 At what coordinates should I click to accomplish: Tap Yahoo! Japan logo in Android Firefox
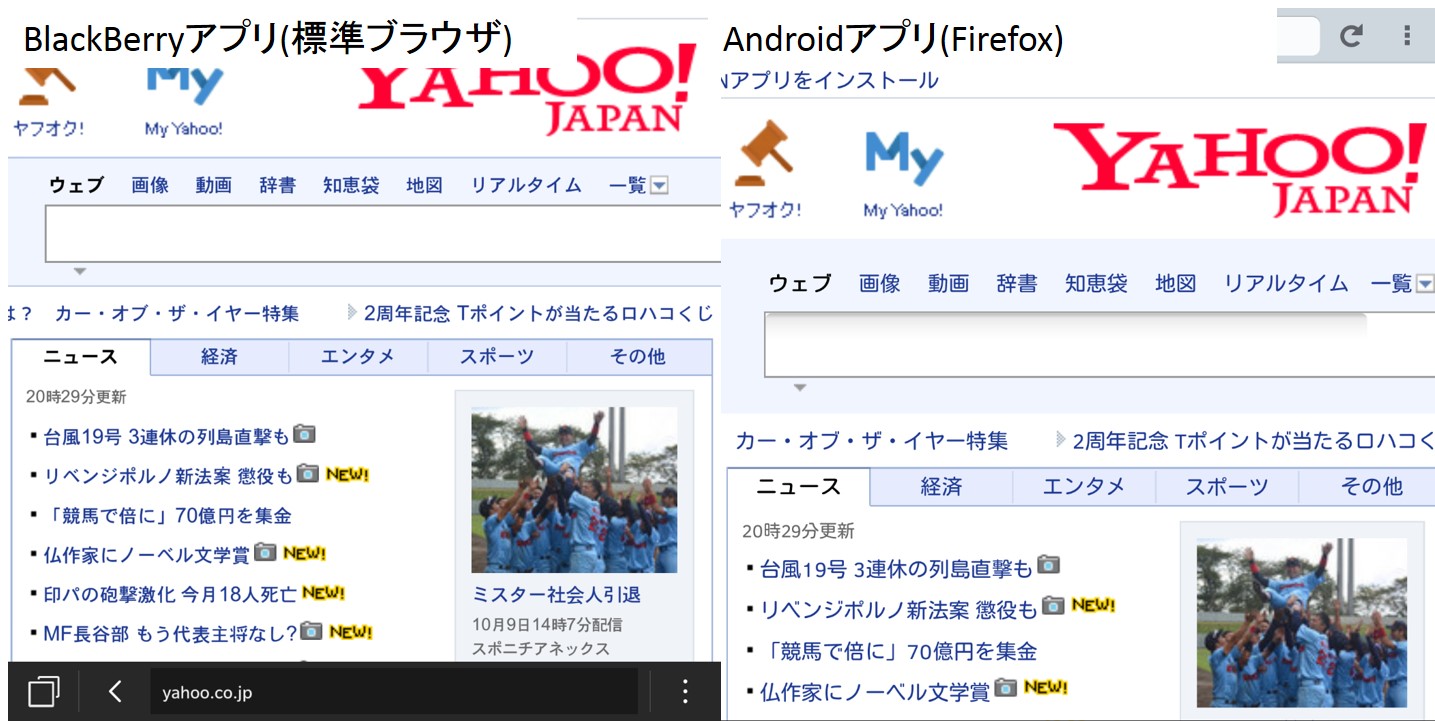click(x=1241, y=169)
